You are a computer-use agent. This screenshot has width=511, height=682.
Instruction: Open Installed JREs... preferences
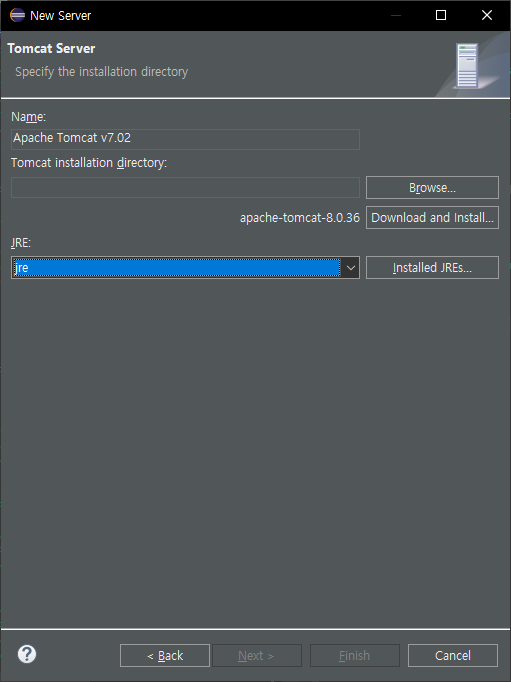[x=432, y=267]
